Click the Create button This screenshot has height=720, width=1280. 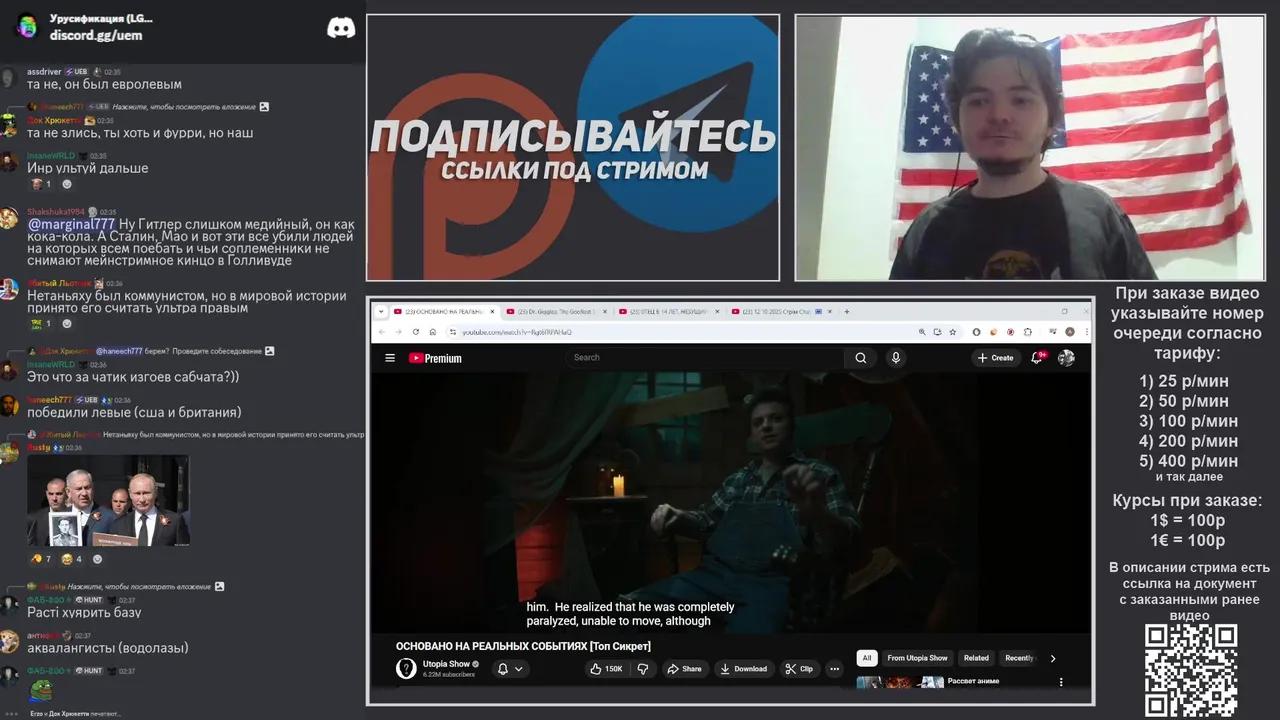(995, 358)
